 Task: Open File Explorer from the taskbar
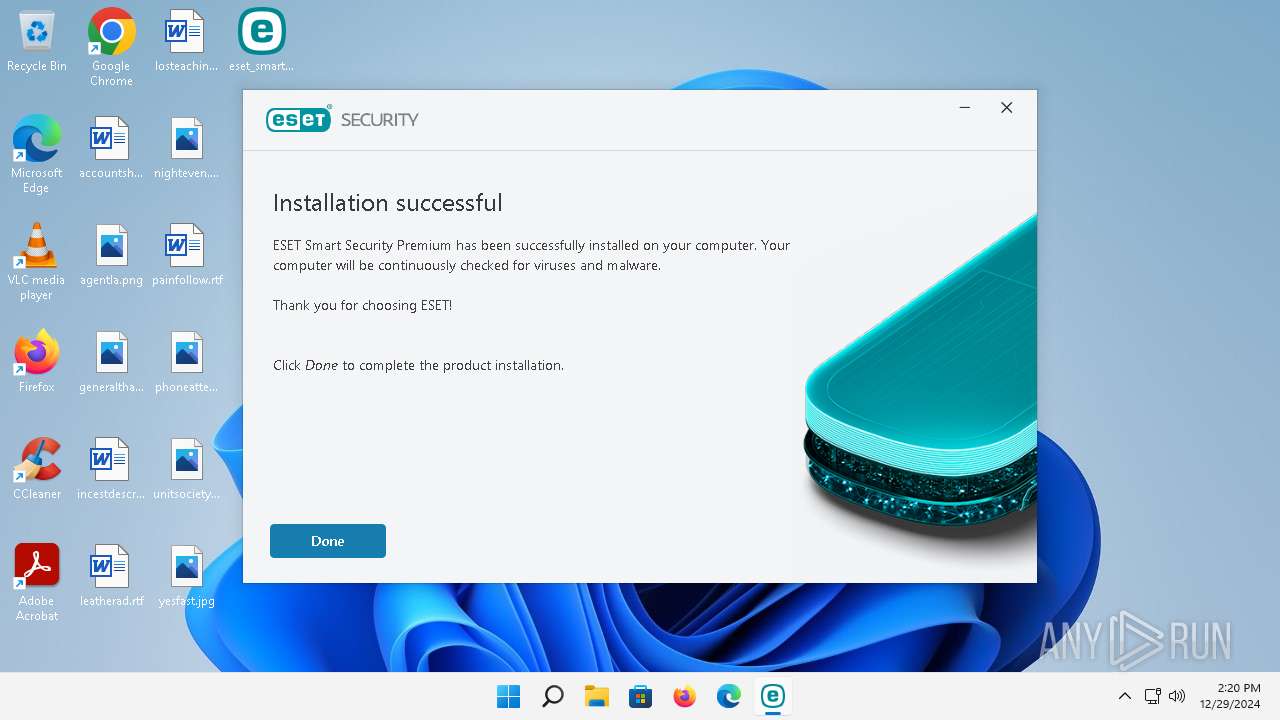click(x=597, y=696)
